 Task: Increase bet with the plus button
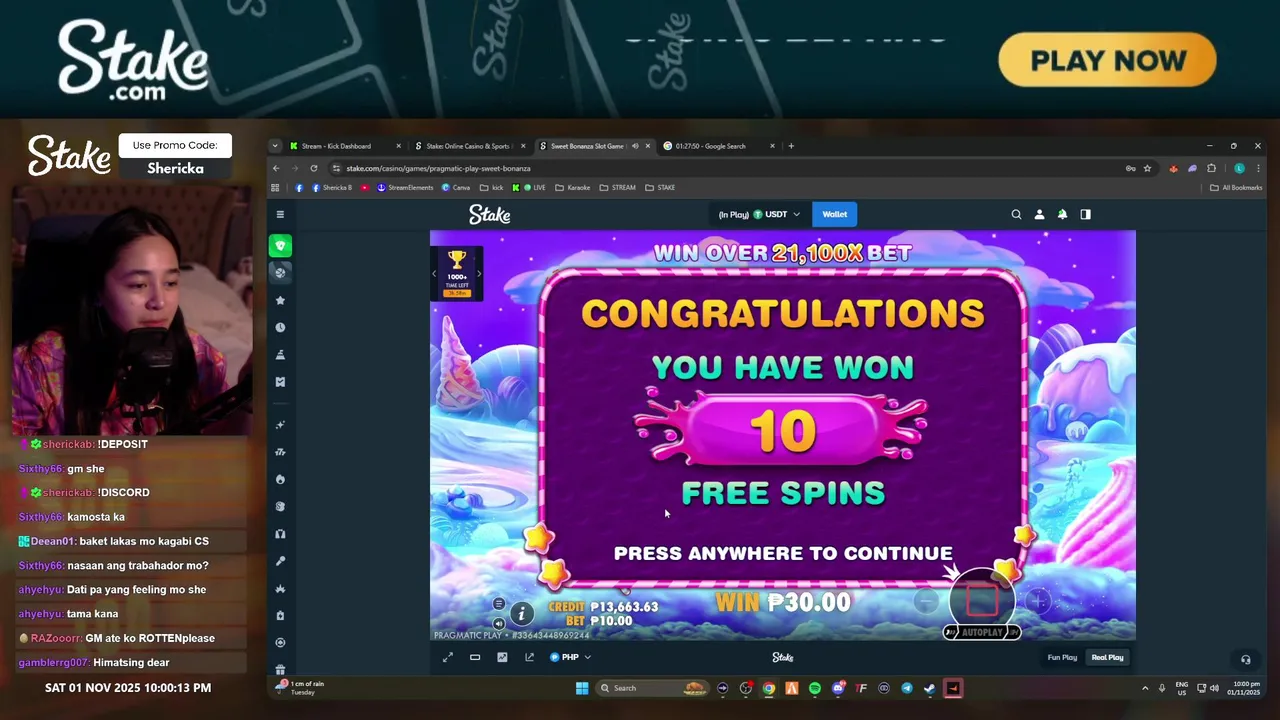pyautogui.click(x=1039, y=601)
